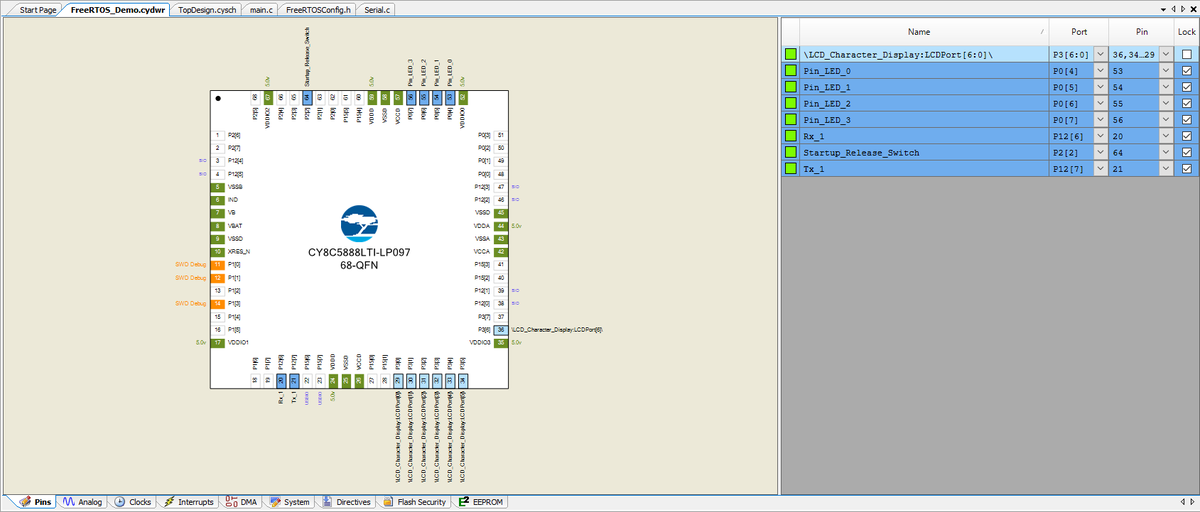Click green status icon for Pin_LED_1

pos(790,87)
